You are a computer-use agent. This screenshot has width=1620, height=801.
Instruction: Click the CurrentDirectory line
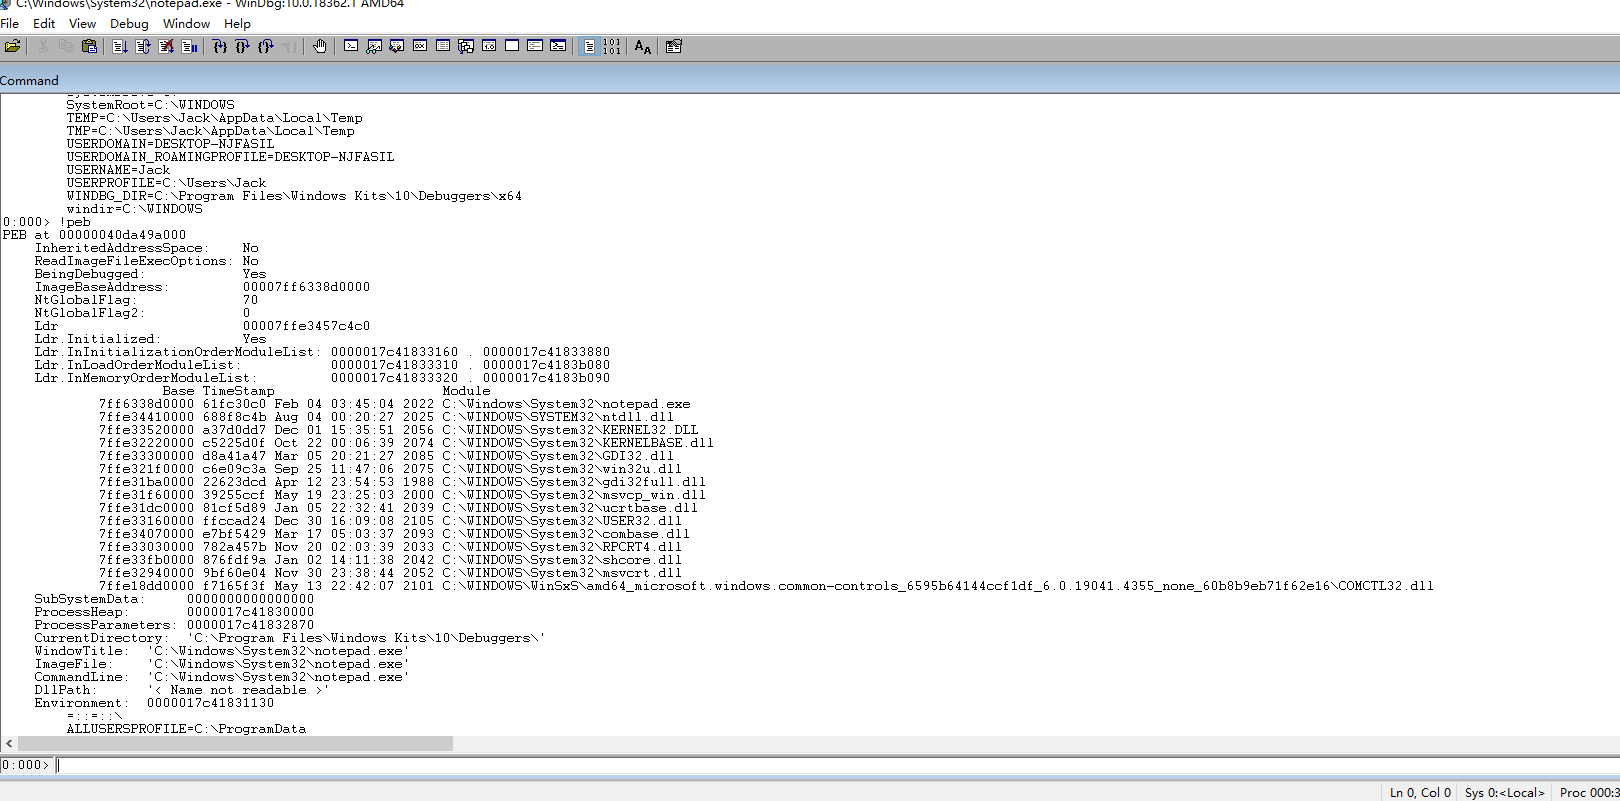coord(290,638)
